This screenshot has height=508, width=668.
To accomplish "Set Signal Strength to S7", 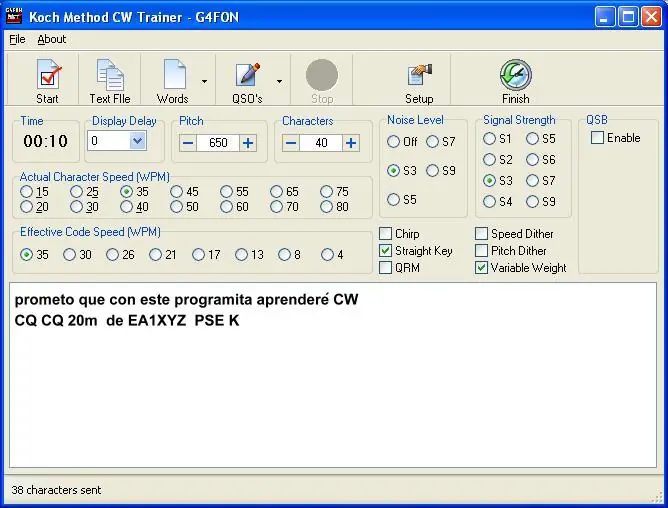I will pos(533,180).
